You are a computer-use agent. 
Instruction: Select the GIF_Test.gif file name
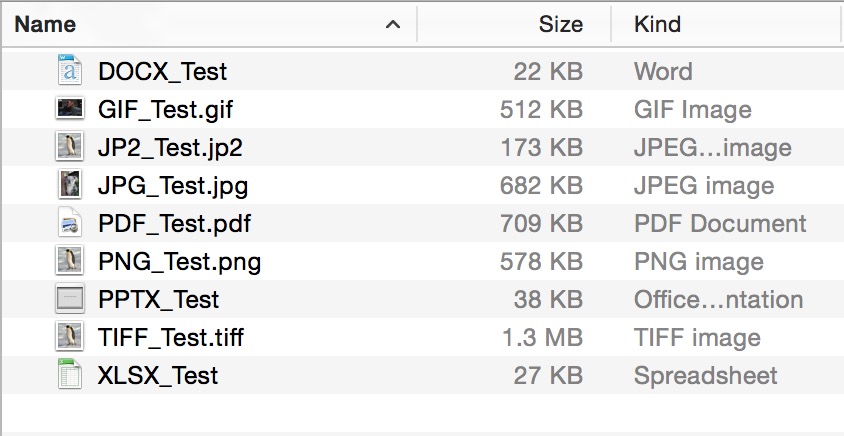coord(165,110)
